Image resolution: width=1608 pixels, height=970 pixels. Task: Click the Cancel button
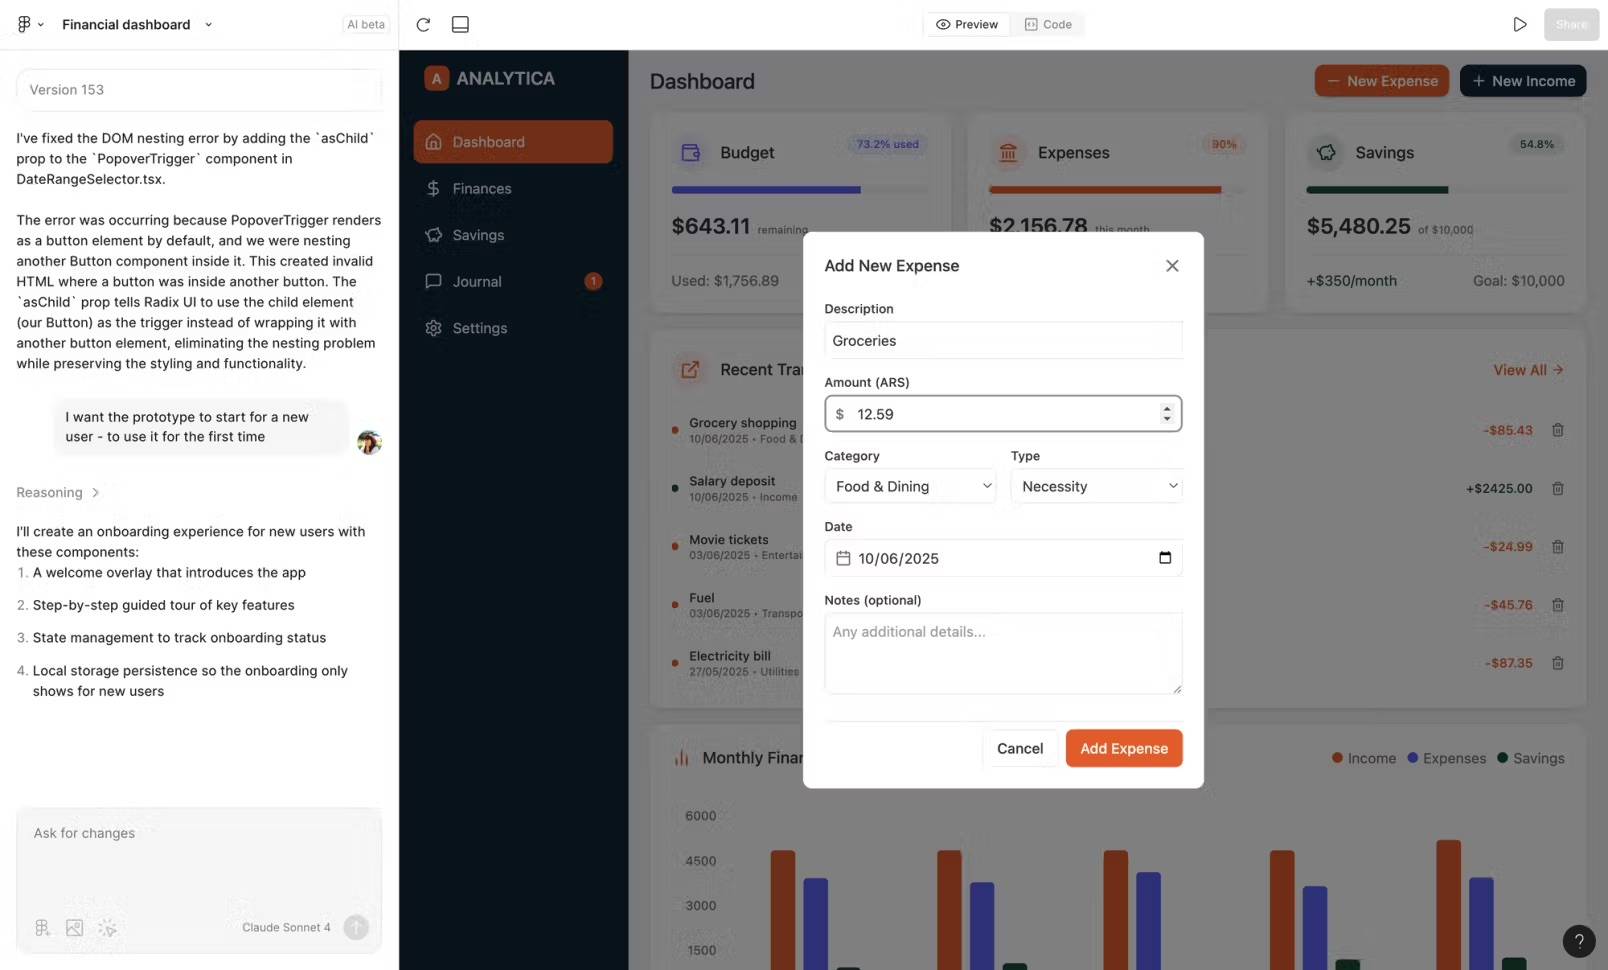click(1020, 748)
